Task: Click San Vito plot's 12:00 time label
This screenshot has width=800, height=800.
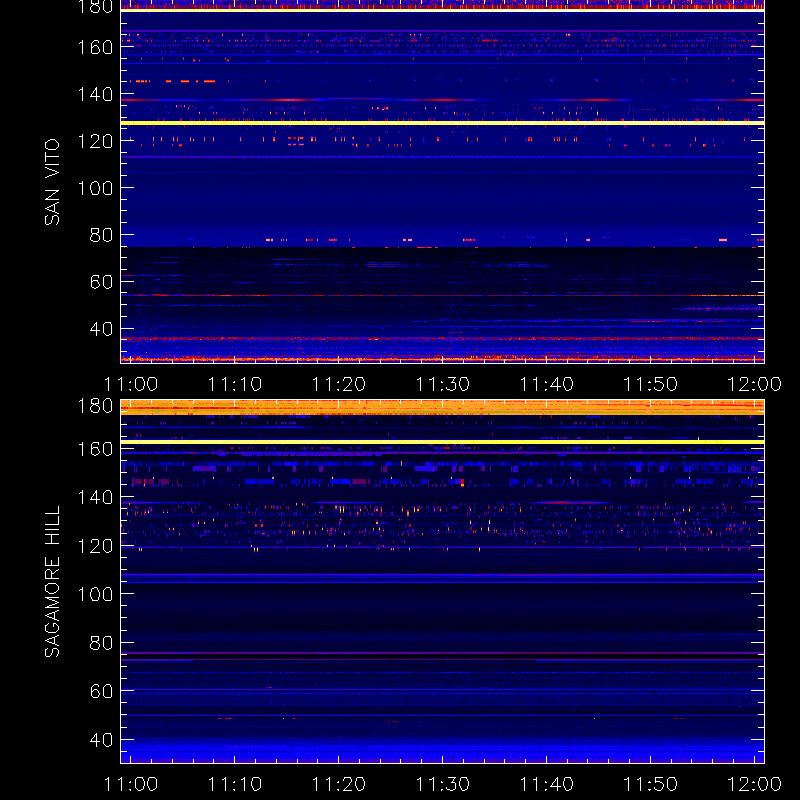Action: pos(754,384)
